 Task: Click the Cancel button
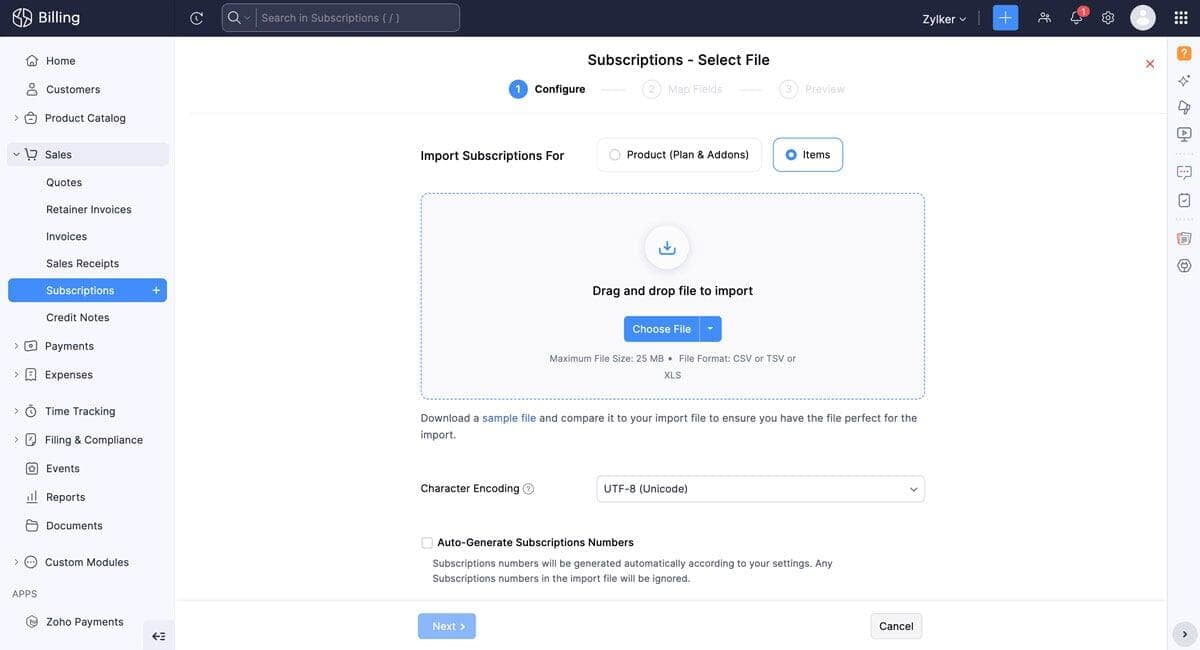tap(896, 626)
